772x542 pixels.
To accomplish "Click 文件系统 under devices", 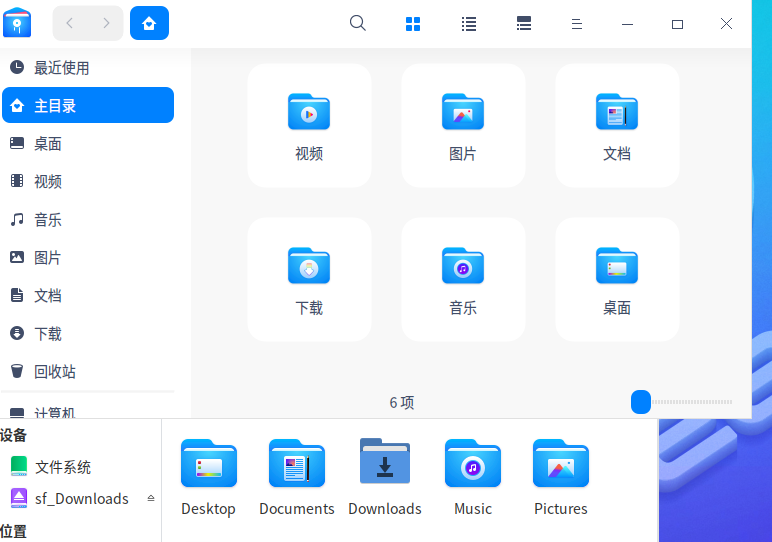I will point(62,467).
